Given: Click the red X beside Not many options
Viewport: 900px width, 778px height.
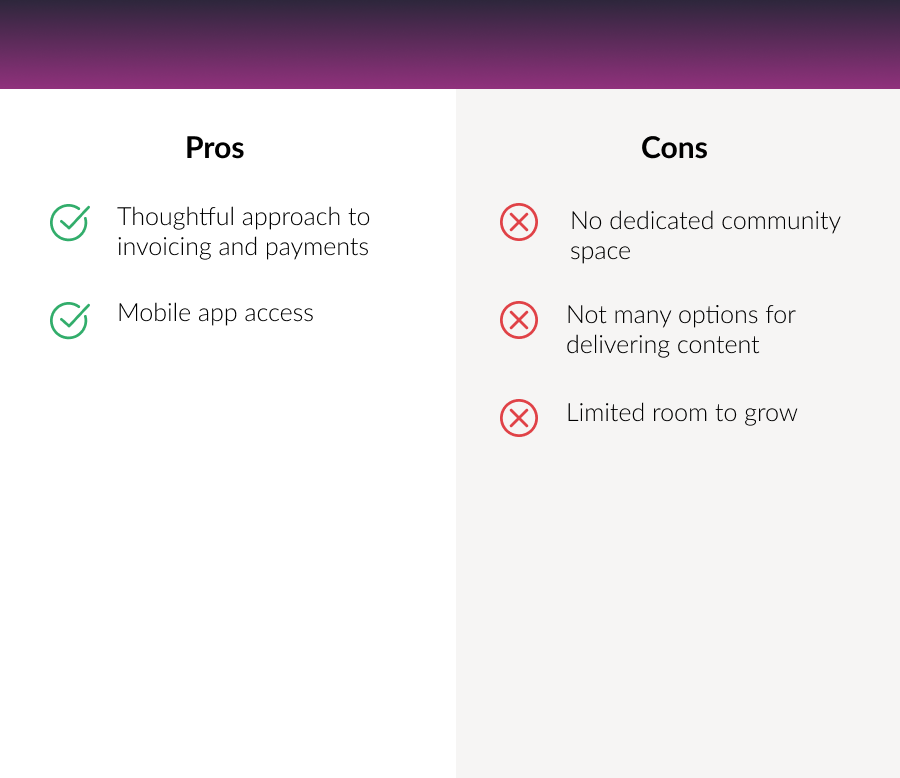Looking at the screenshot, I should pos(518,320).
